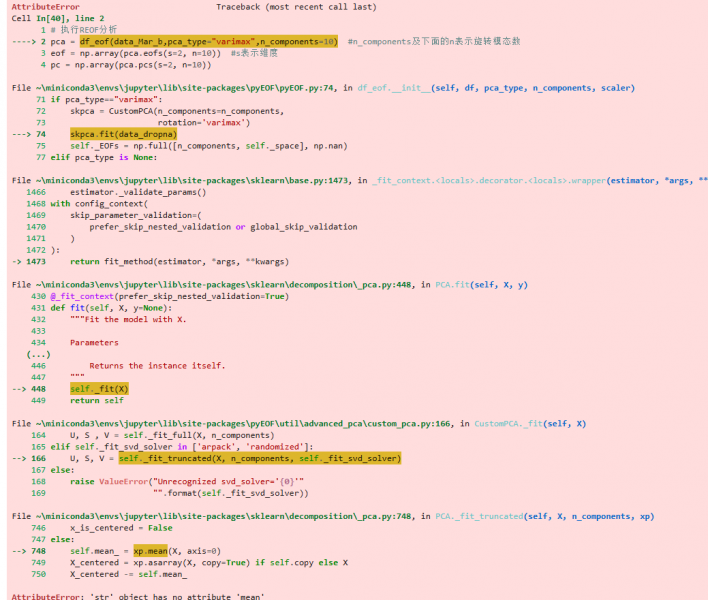Click the eof = np.array(pca.eofs...) line
The height and width of the screenshot is (600, 708).
(138, 53)
